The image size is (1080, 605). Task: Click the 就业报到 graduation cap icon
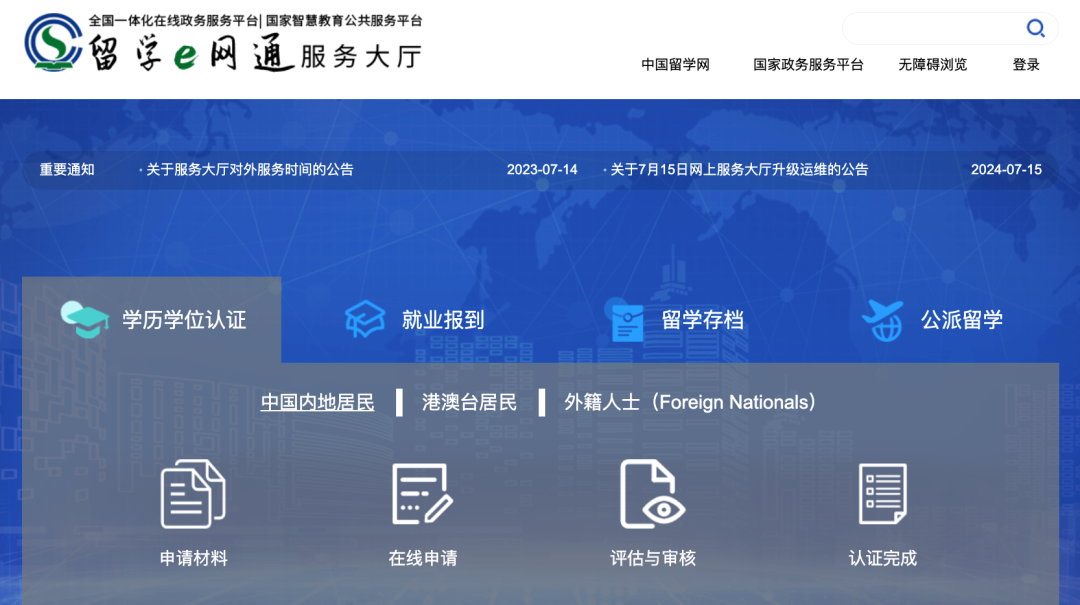[x=364, y=319]
